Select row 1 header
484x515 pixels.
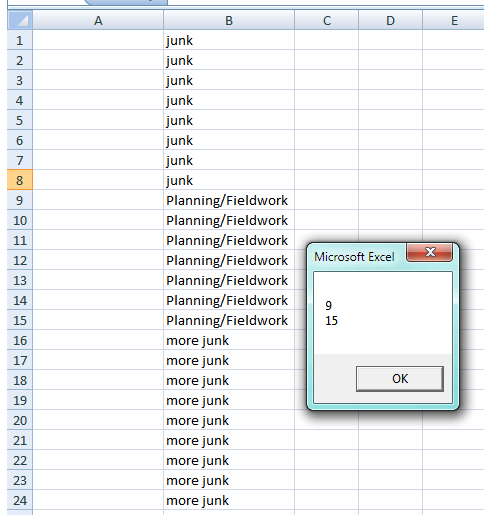(x=20, y=40)
